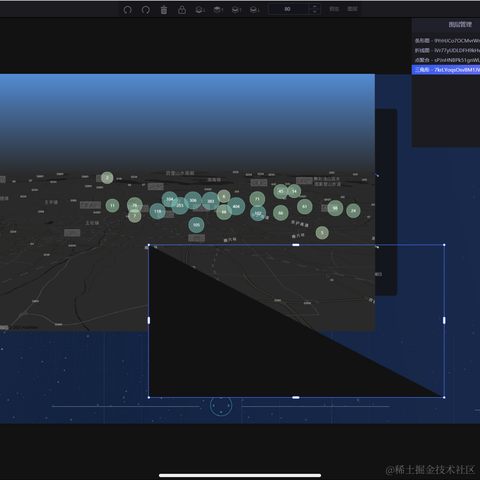Move layer down one level icon
This screenshot has width=480, height=480.
click(255, 10)
